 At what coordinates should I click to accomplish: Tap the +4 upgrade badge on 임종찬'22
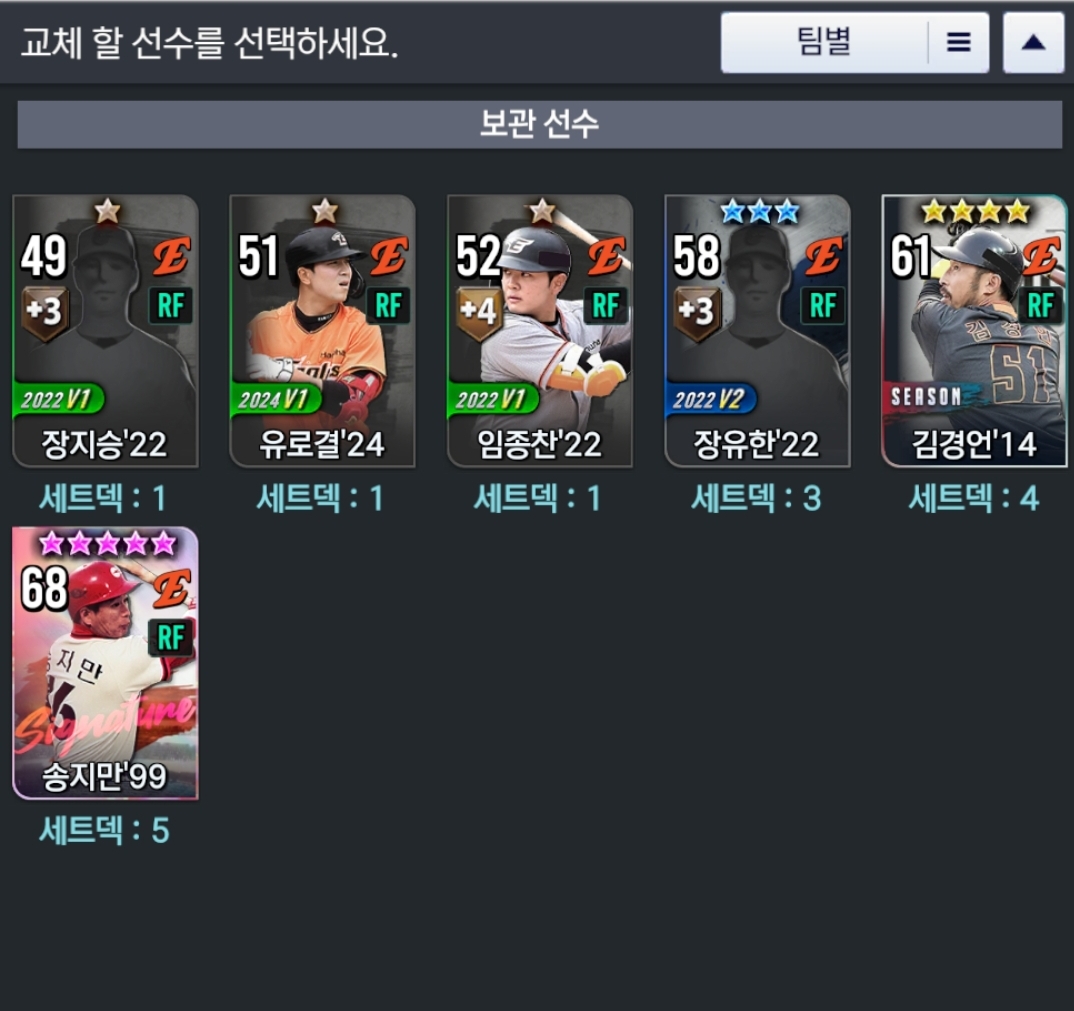click(479, 312)
